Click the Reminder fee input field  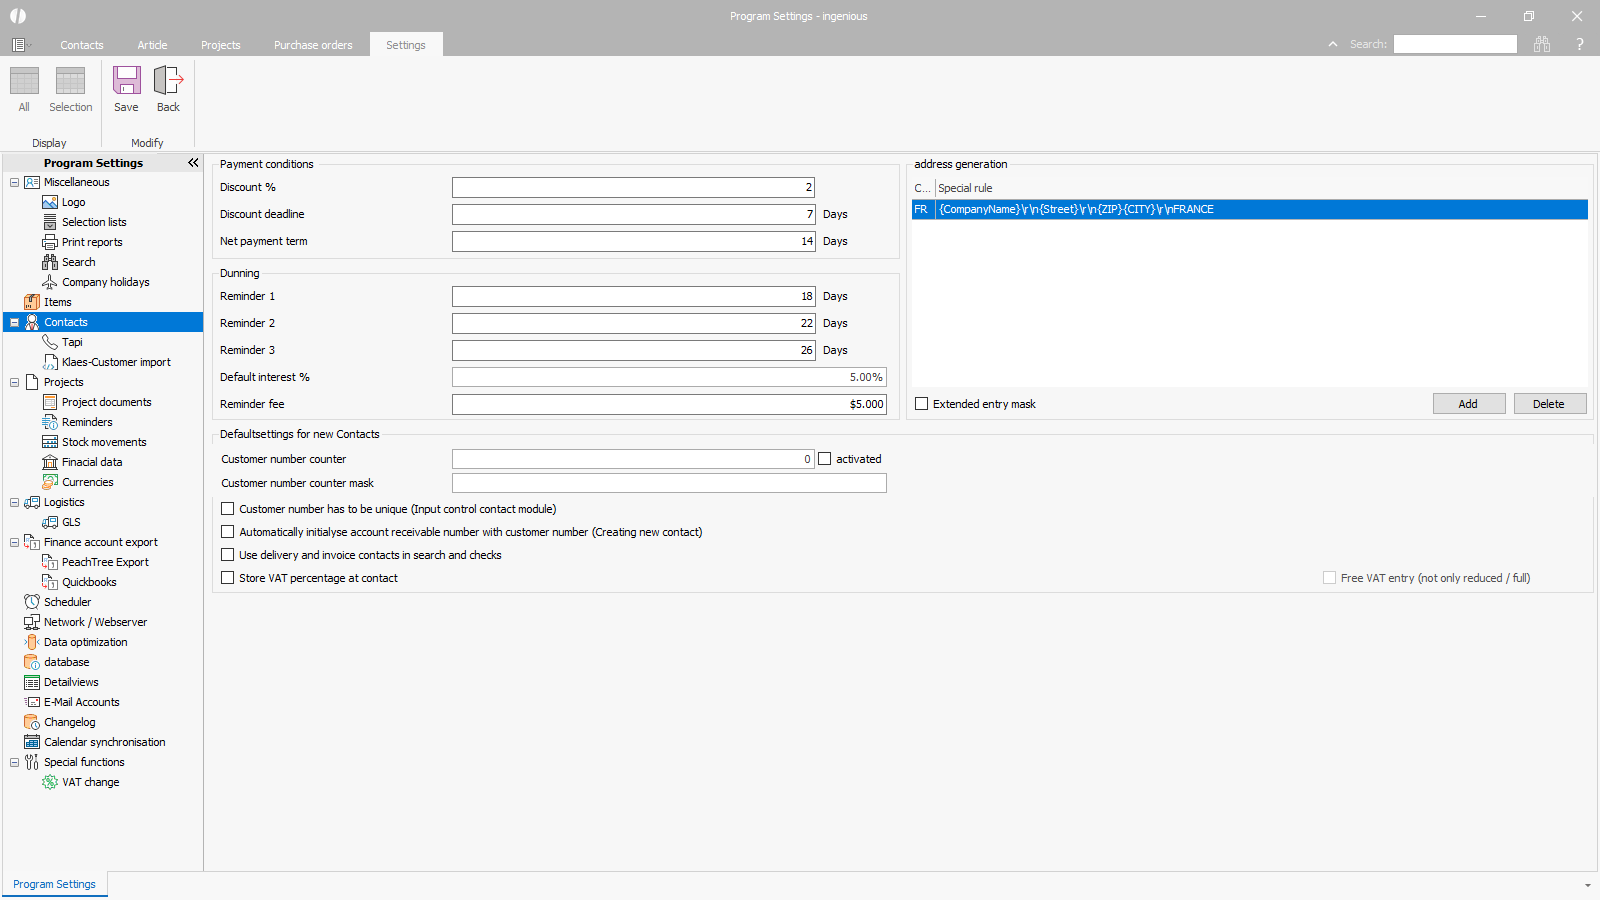(668, 404)
